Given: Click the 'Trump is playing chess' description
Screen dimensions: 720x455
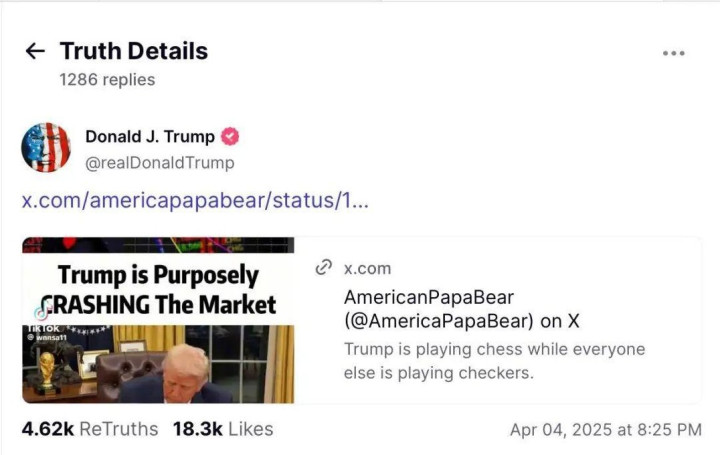Looking at the screenshot, I should click(494, 361).
